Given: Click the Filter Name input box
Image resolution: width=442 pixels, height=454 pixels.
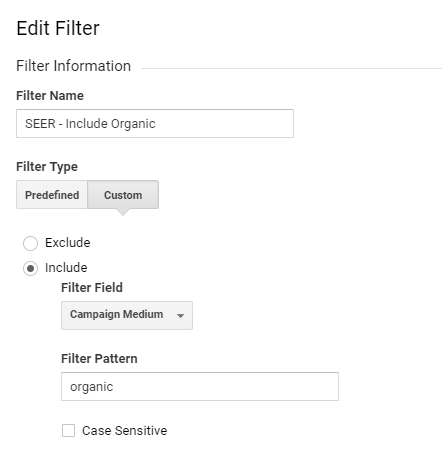Looking at the screenshot, I should coord(155,123).
